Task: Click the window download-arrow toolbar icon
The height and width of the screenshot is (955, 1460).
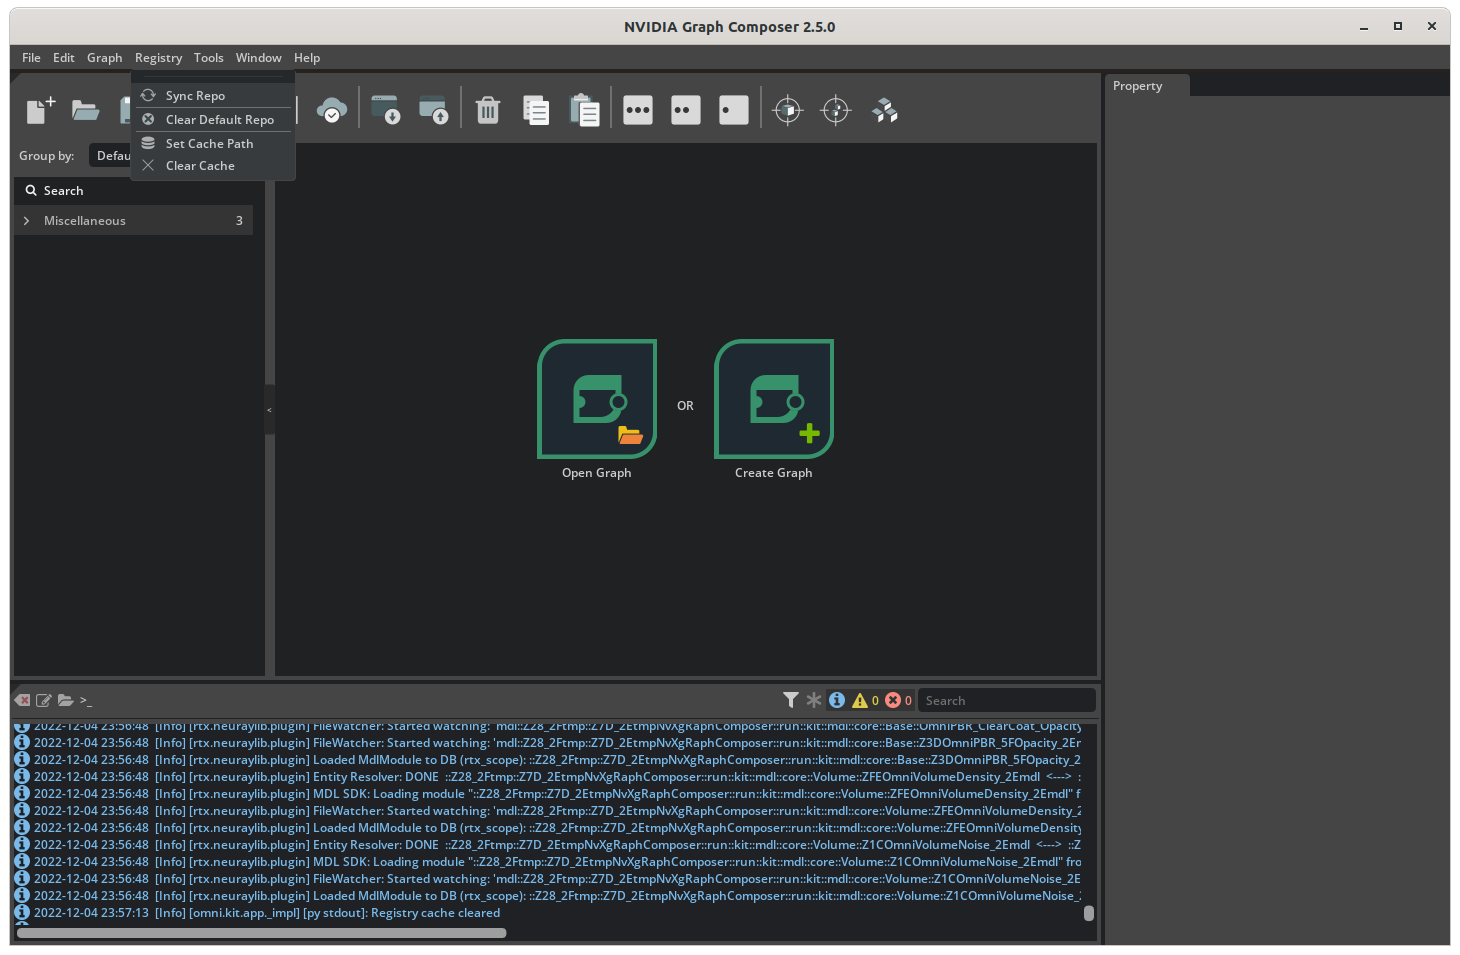Action: 385,110
